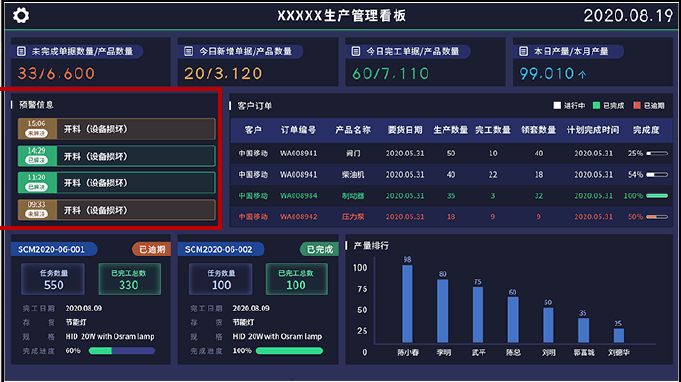Click the 未完成单据数量 document icon
Image resolution: width=681 pixels, height=382 pixels.
(x=21, y=52)
